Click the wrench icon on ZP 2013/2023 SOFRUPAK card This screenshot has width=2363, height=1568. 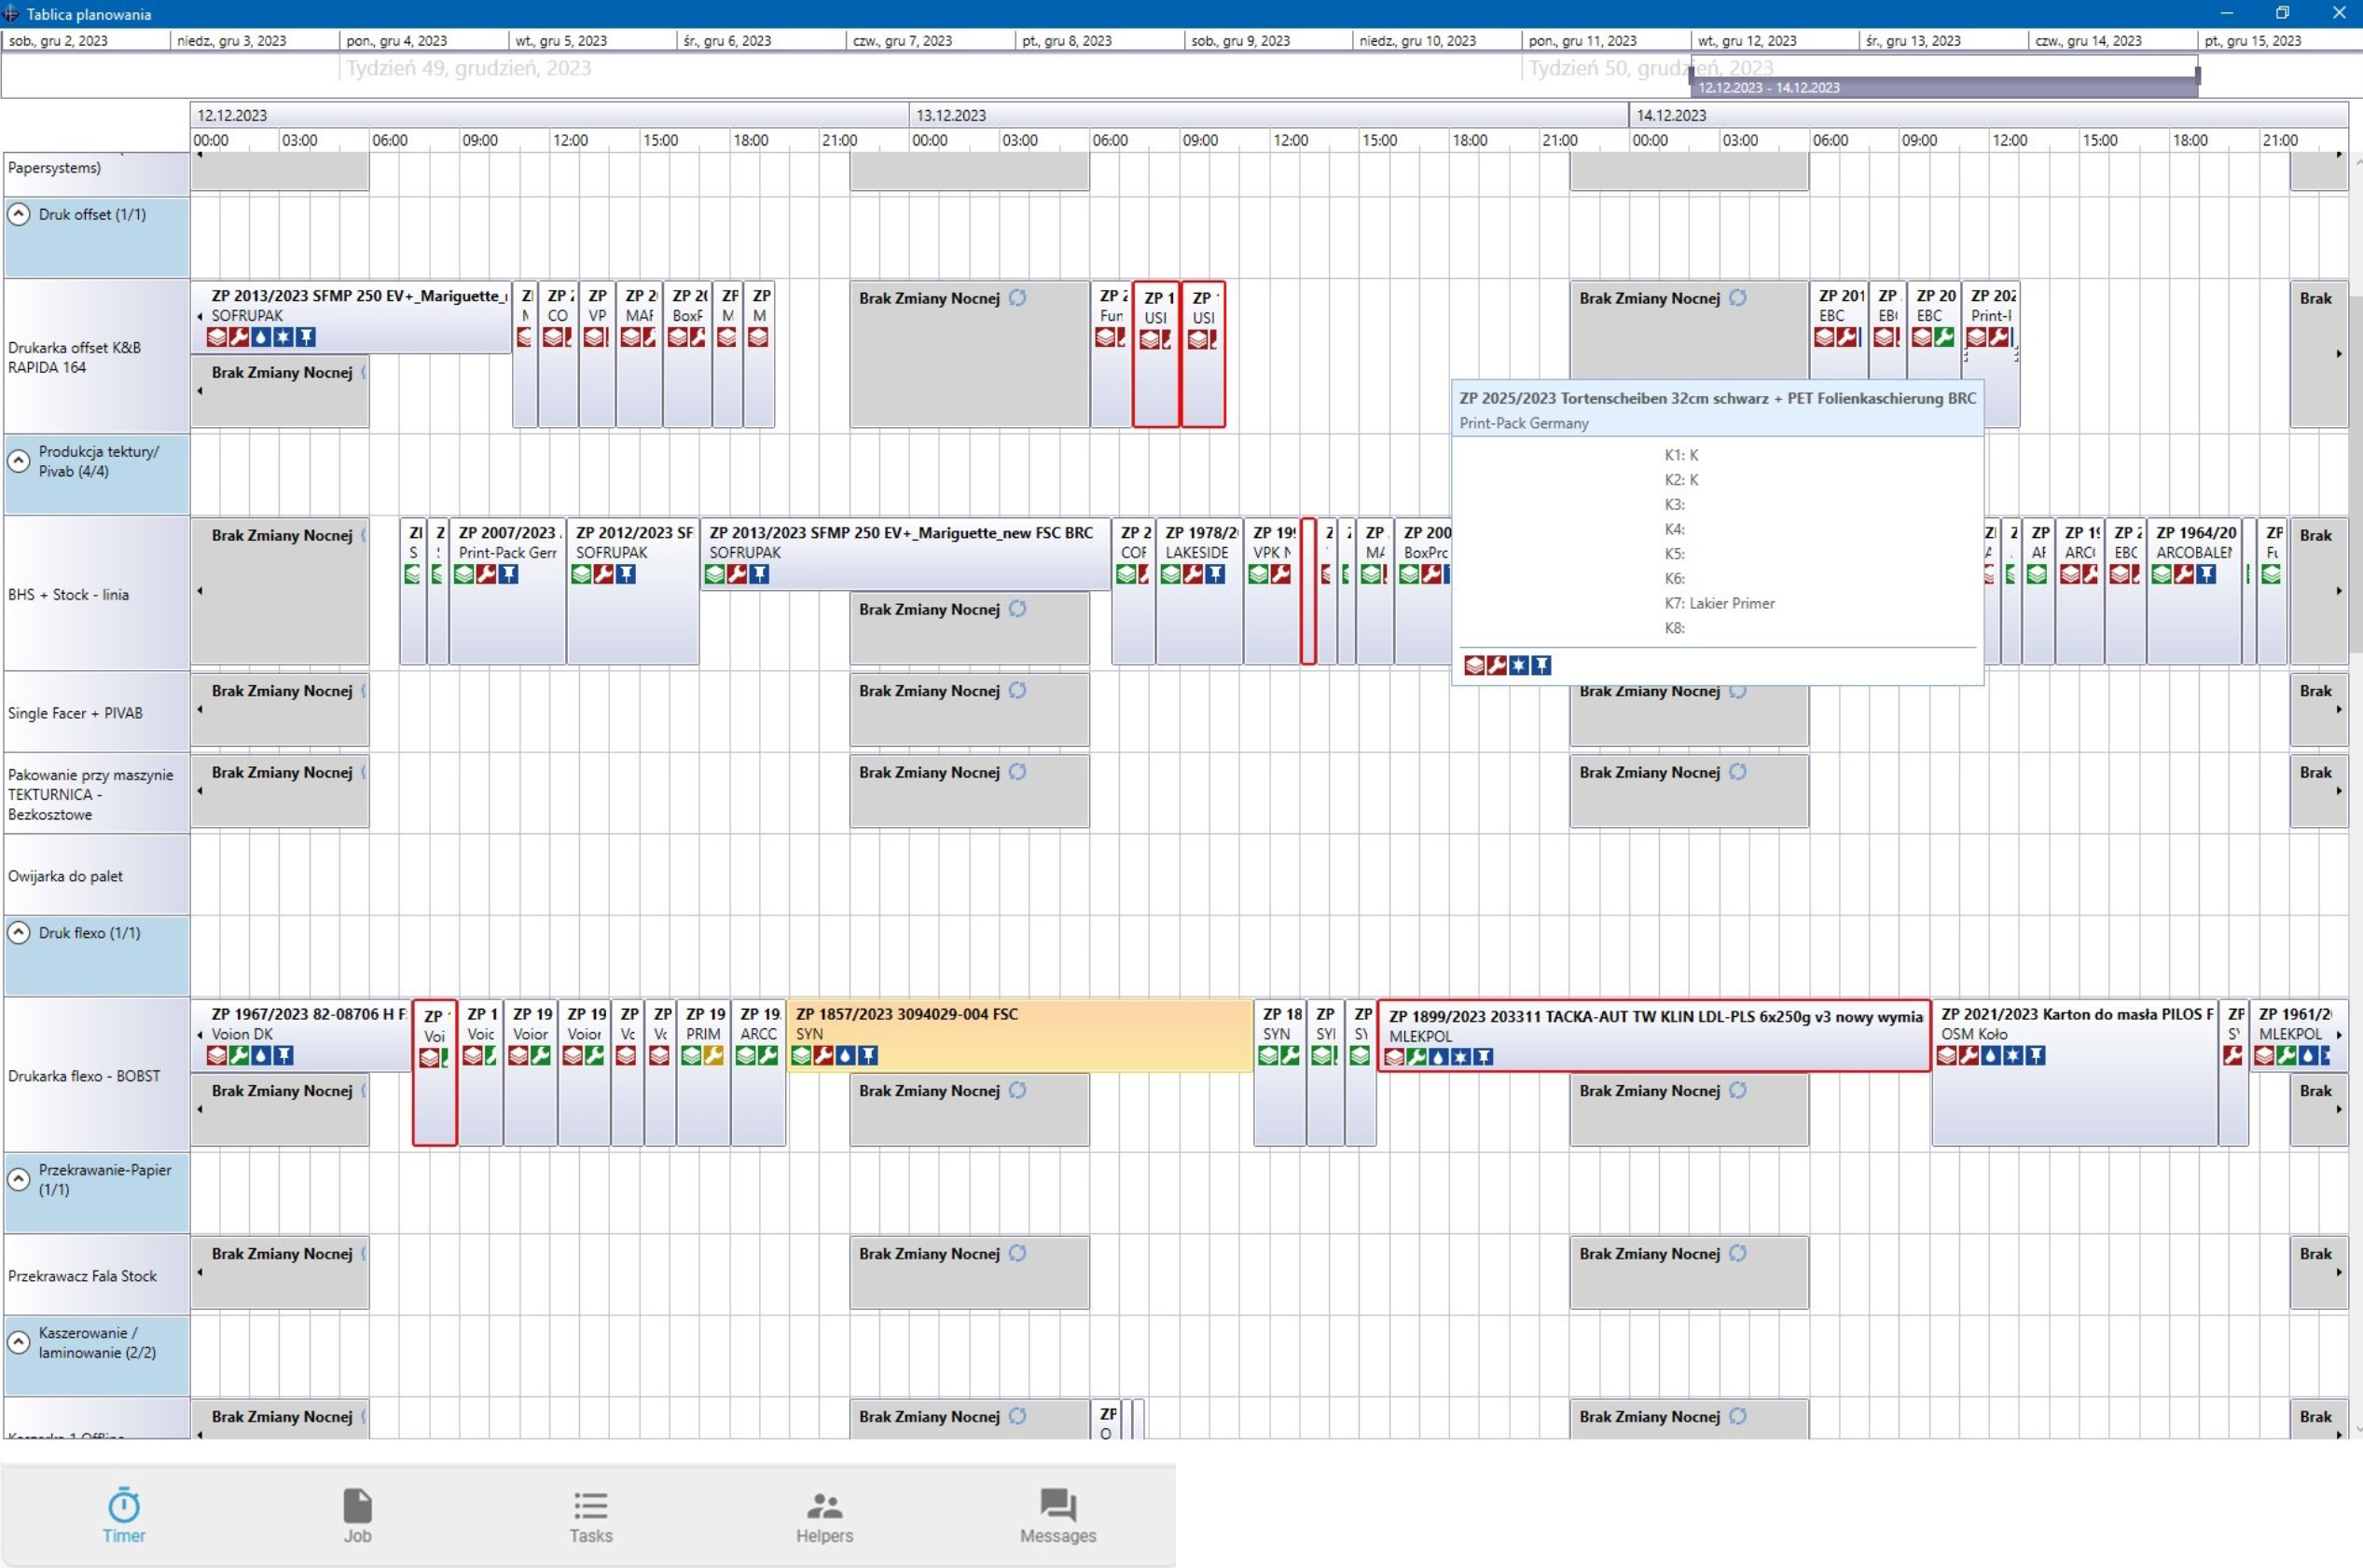point(239,337)
